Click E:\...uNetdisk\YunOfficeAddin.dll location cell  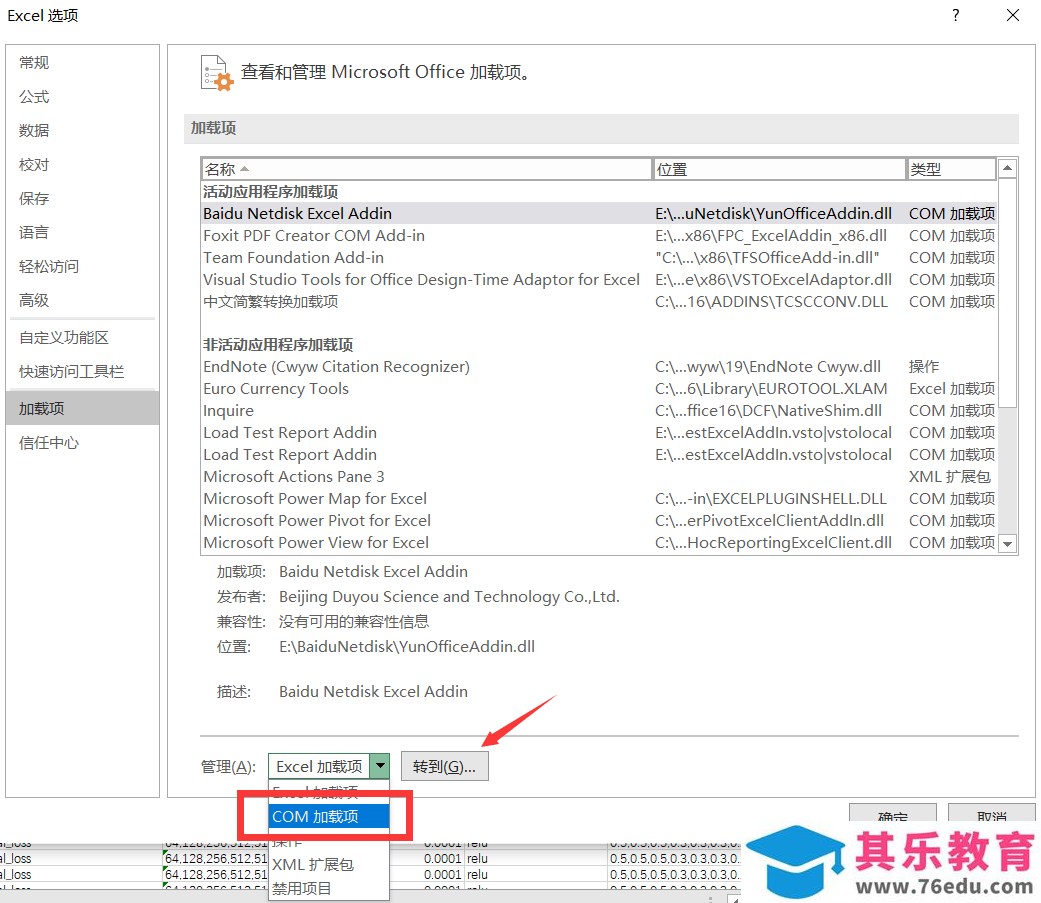(773, 214)
